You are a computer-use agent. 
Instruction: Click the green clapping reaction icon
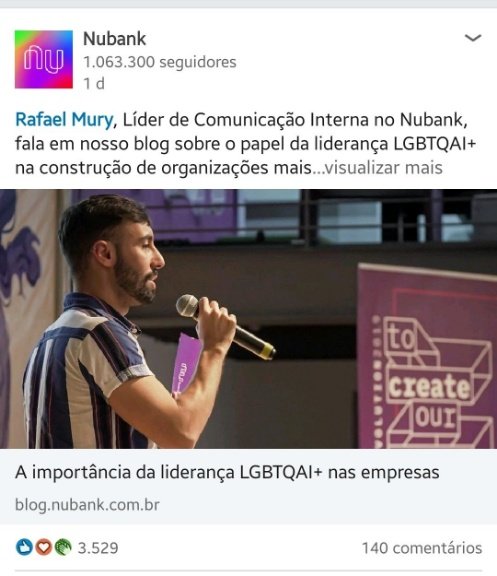coord(63,547)
